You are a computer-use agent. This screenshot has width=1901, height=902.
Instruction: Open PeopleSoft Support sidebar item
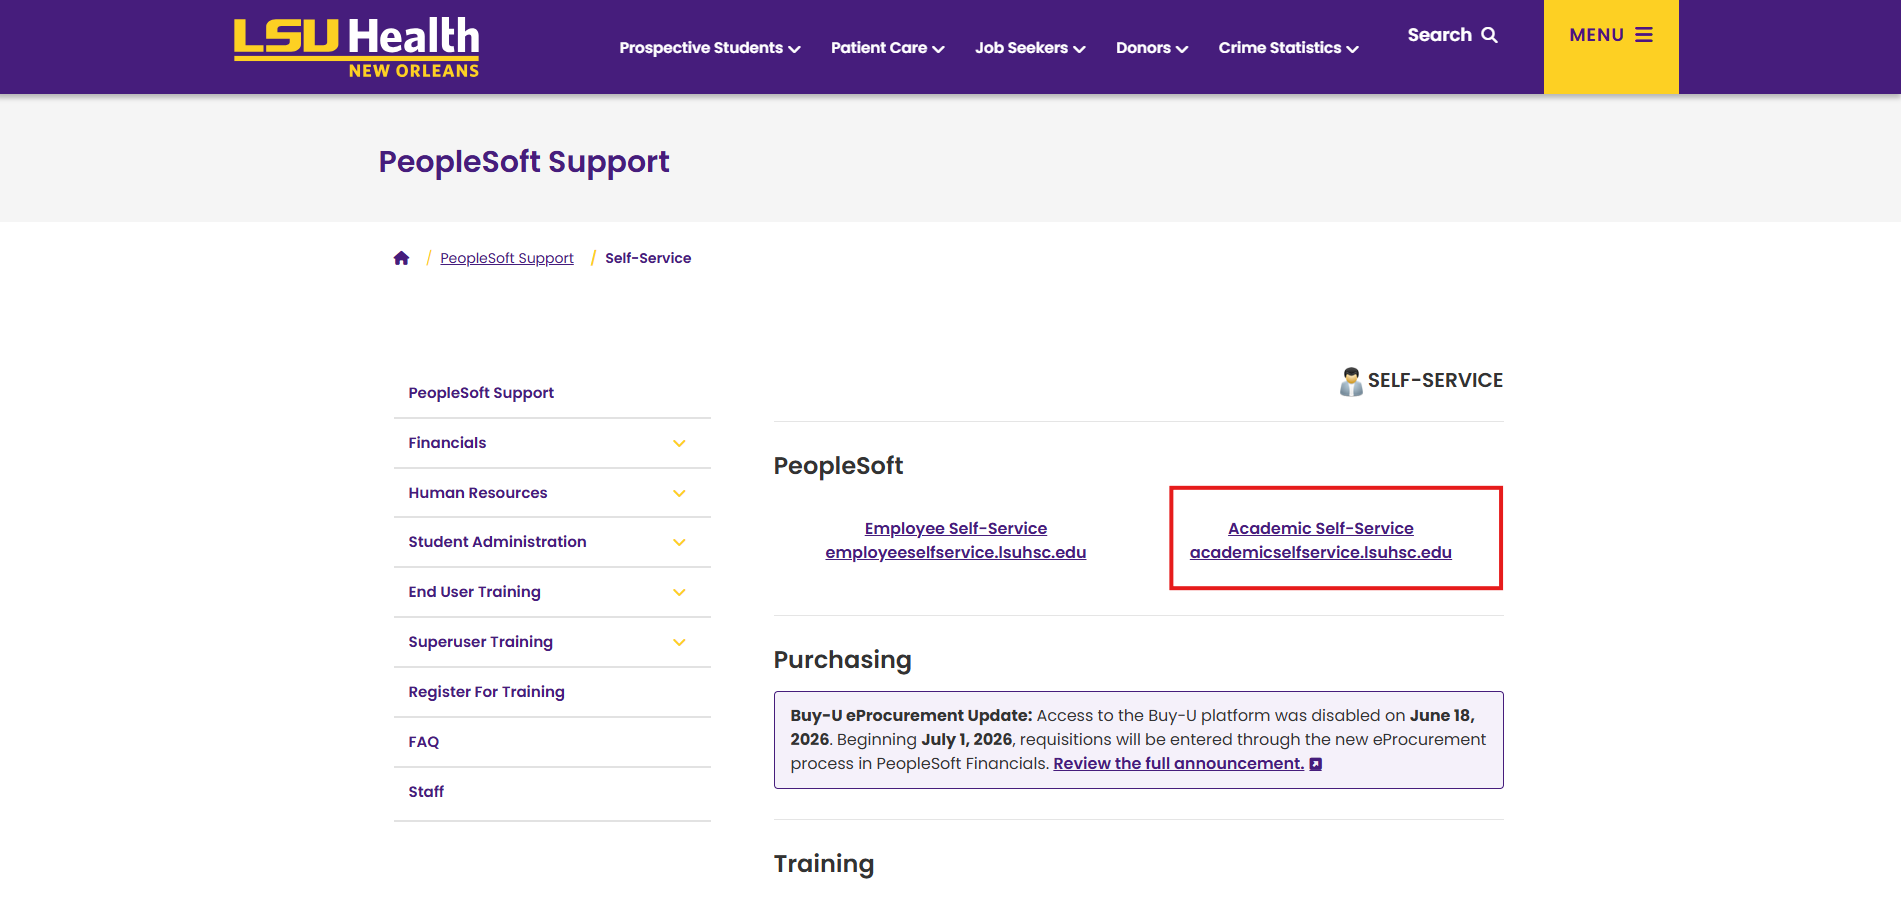481,393
